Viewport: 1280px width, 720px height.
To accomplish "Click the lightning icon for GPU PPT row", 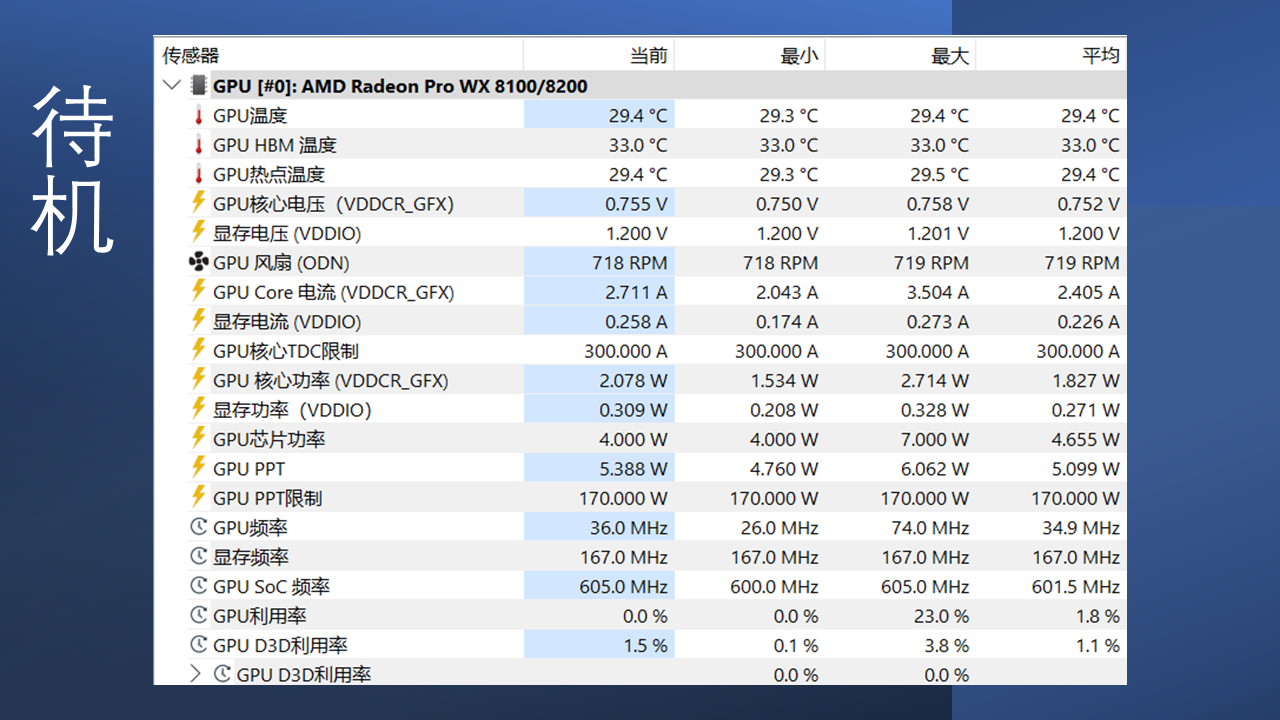I will coord(198,468).
